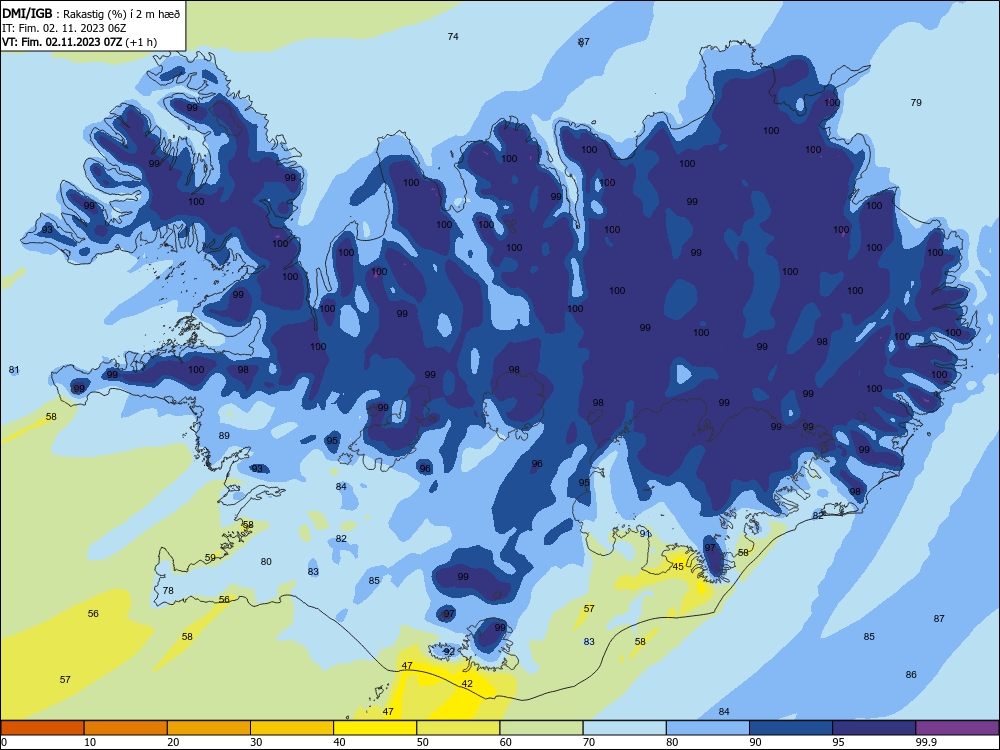1000x750 pixels.
Task: Click the pale blue 70–80 legend swatch
Action: pyautogui.click(x=624, y=728)
